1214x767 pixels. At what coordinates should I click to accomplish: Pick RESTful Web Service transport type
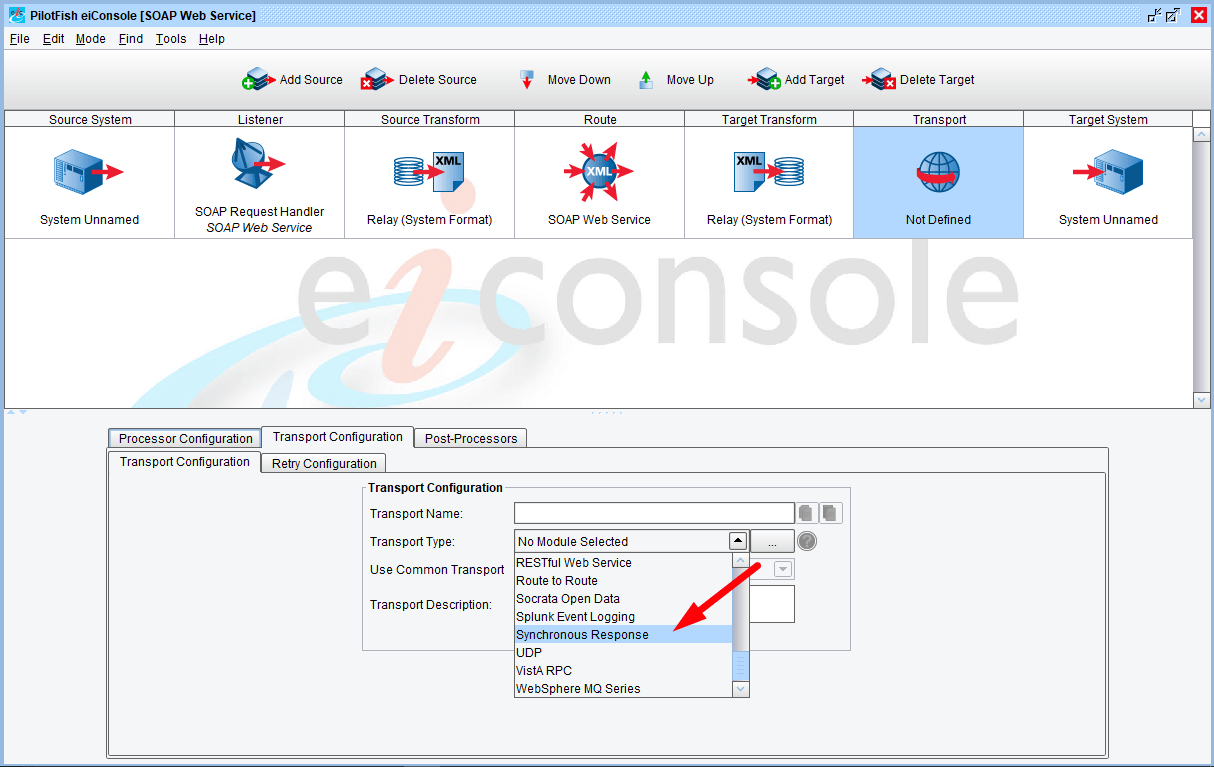(573, 563)
